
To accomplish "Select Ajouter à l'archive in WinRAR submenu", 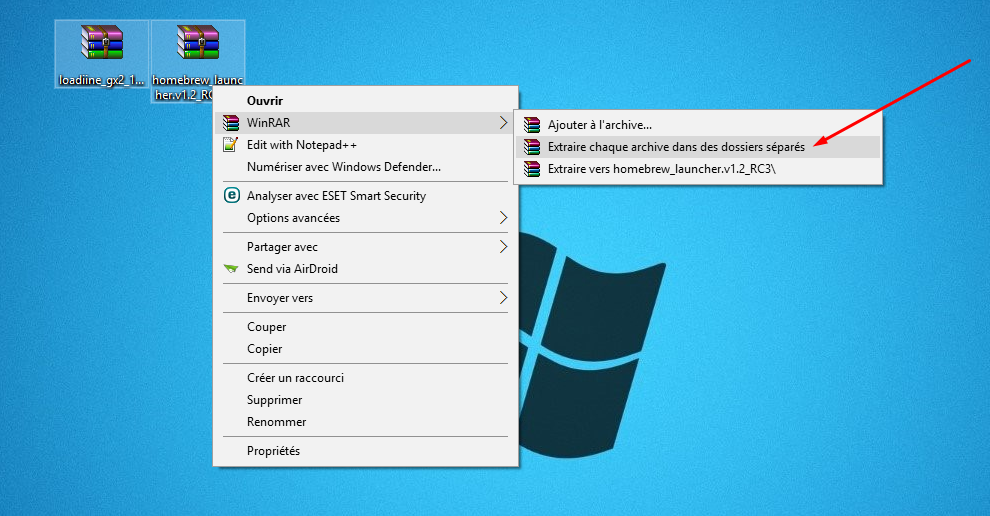I will (698, 125).
